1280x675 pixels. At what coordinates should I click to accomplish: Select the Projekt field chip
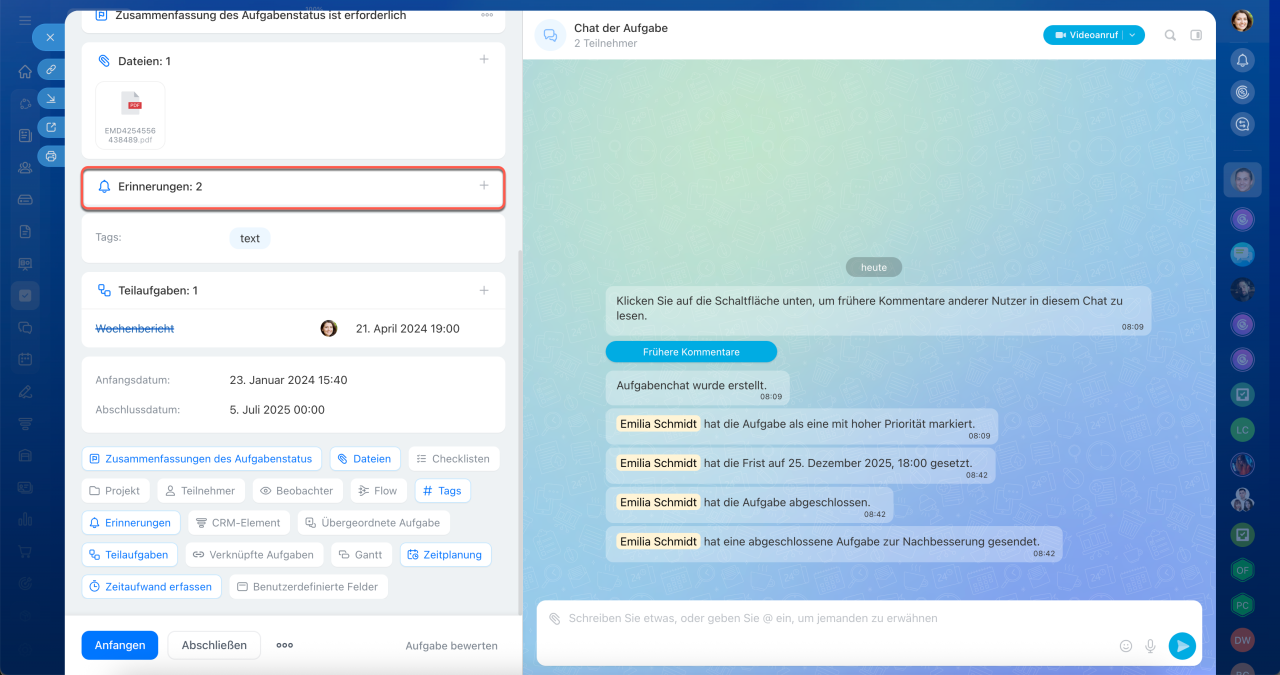[x=115, y=491]
